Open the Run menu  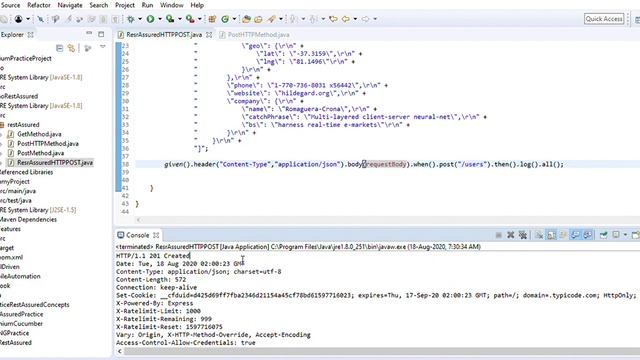click(147, 5)
